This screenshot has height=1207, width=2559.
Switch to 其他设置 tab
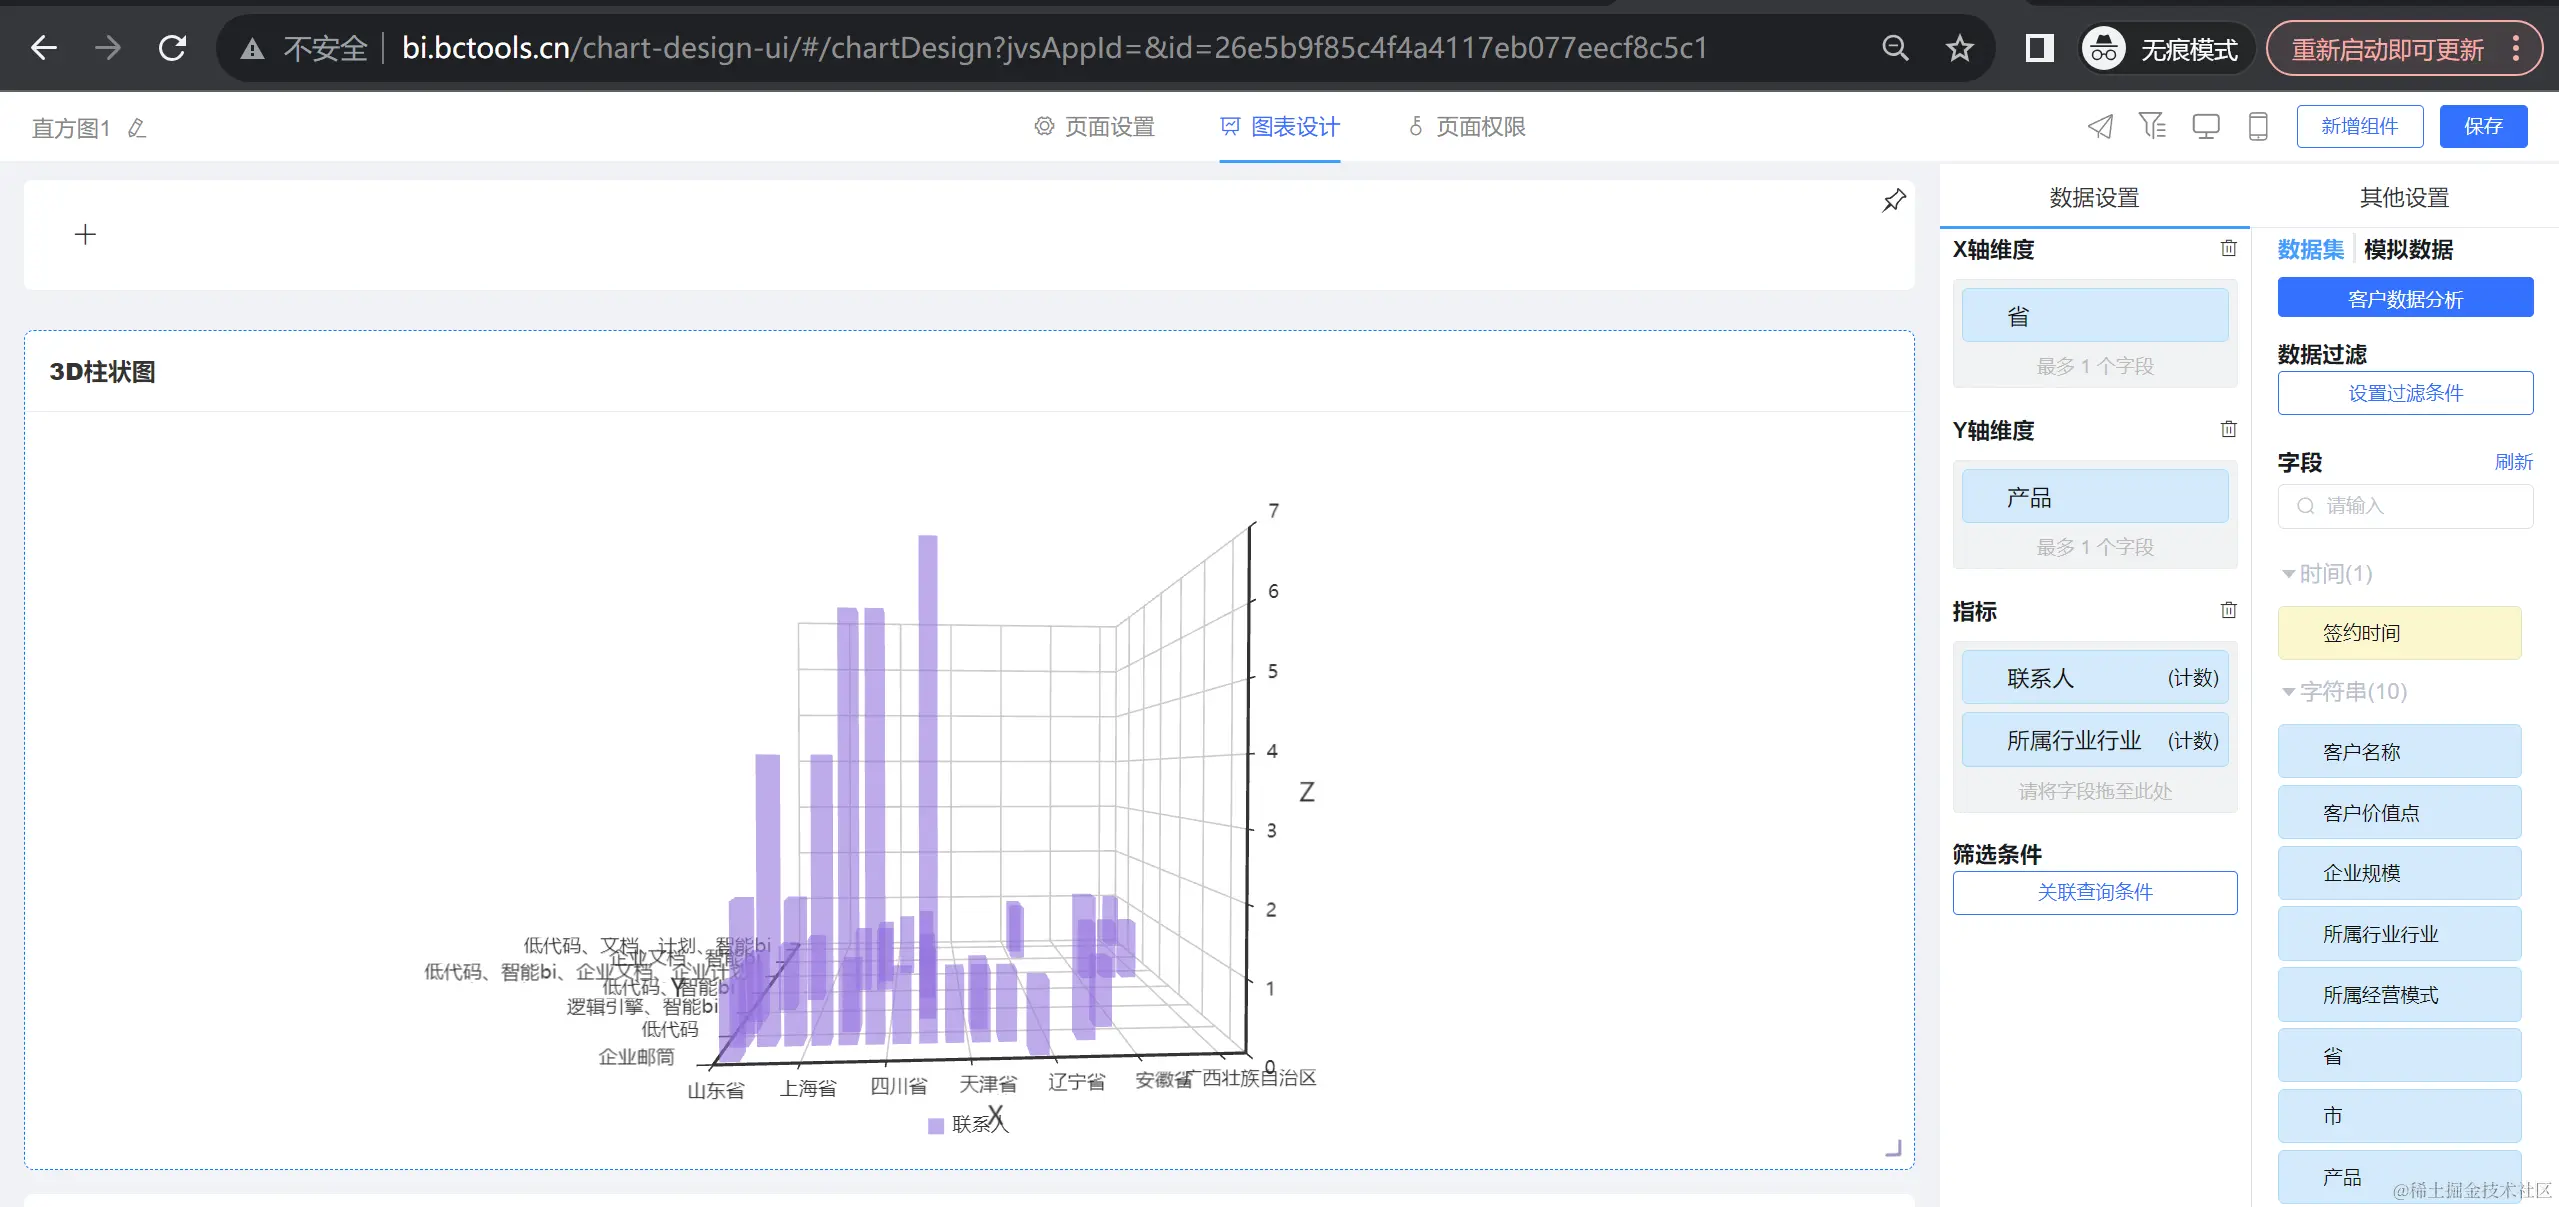pyautogui.click(x=2404, y=198)
